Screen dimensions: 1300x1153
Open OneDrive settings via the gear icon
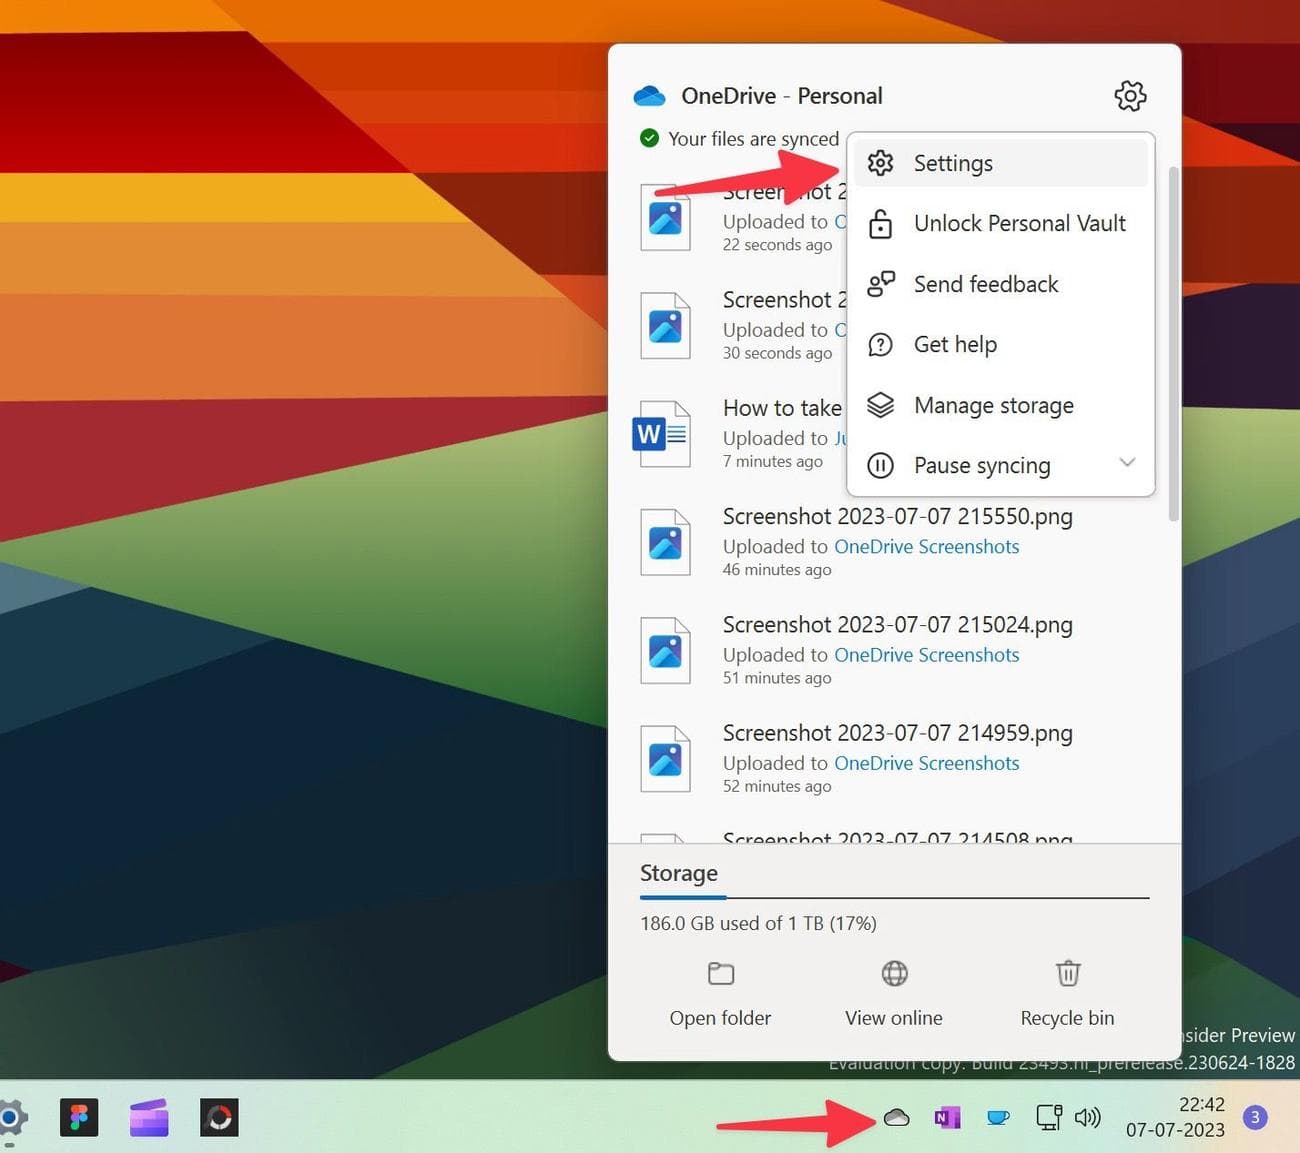pyautogui.click(x=1129, y=95)
